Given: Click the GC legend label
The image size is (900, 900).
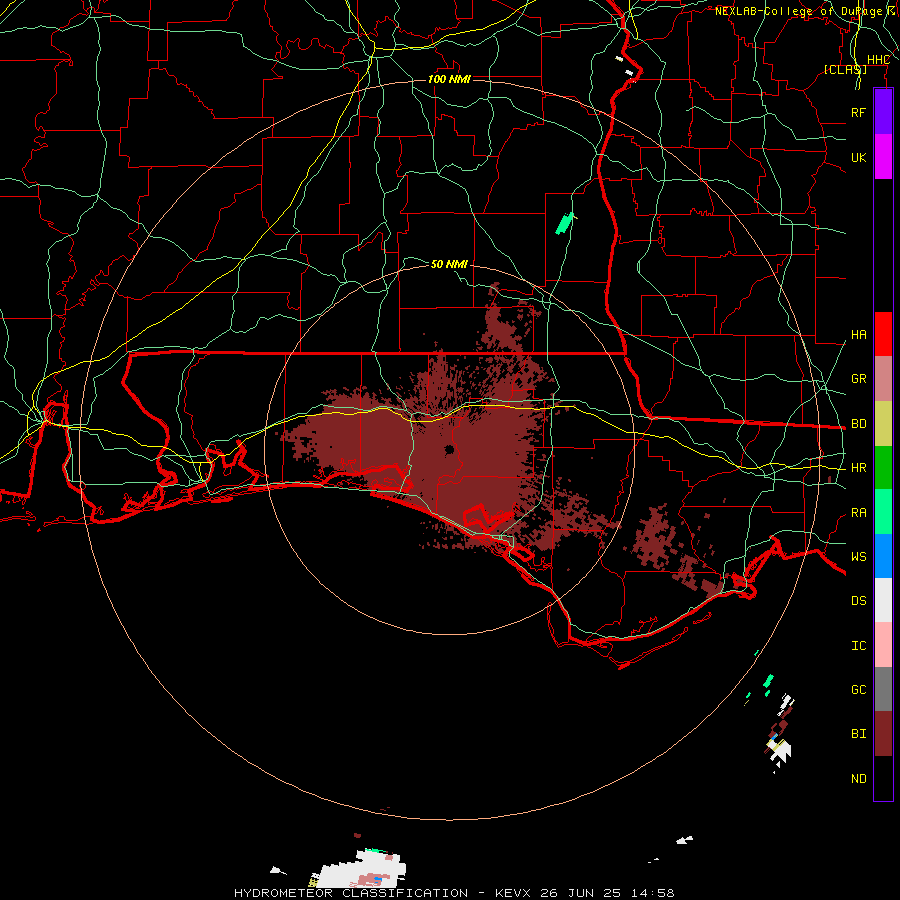Looking at the screenshot, I should [x=859, y=690].
